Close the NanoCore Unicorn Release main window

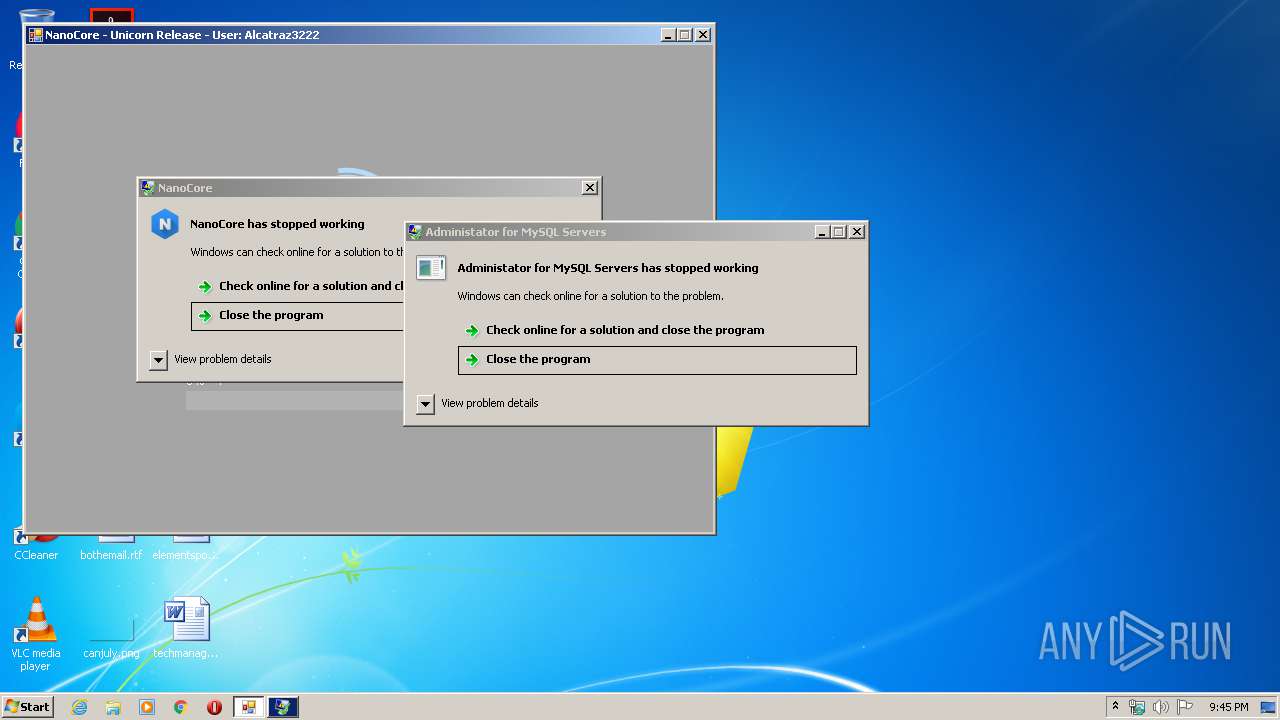click(703, 35)
